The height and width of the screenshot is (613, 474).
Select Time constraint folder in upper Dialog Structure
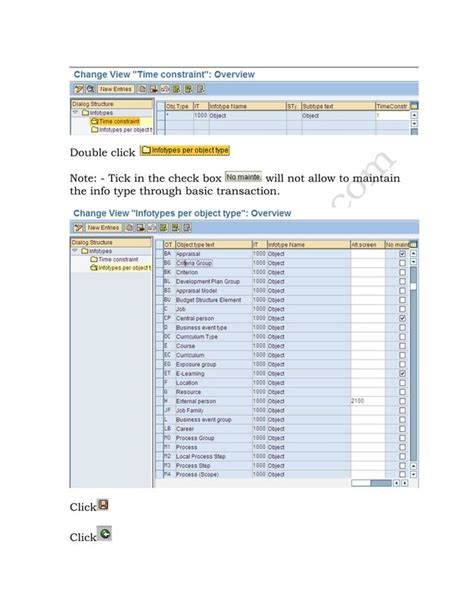[x=115, y=121]
